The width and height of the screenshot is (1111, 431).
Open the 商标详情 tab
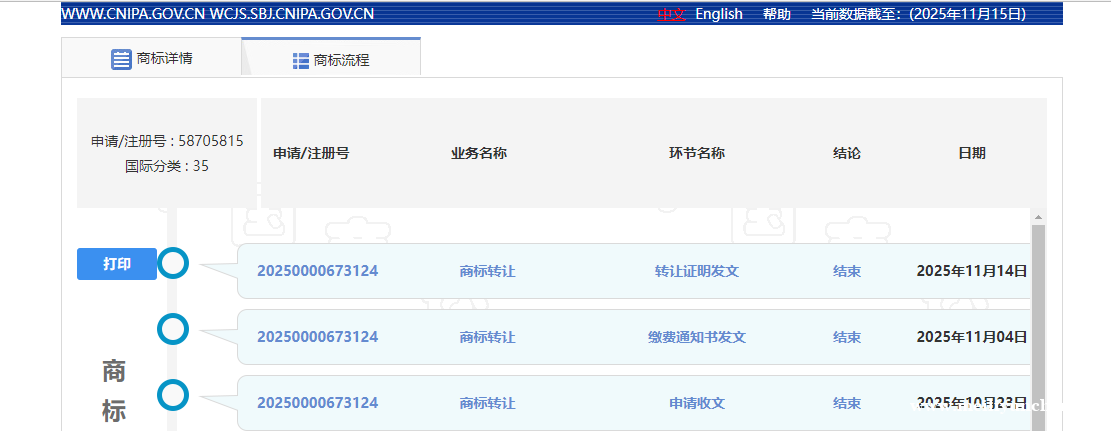[152, 58]
